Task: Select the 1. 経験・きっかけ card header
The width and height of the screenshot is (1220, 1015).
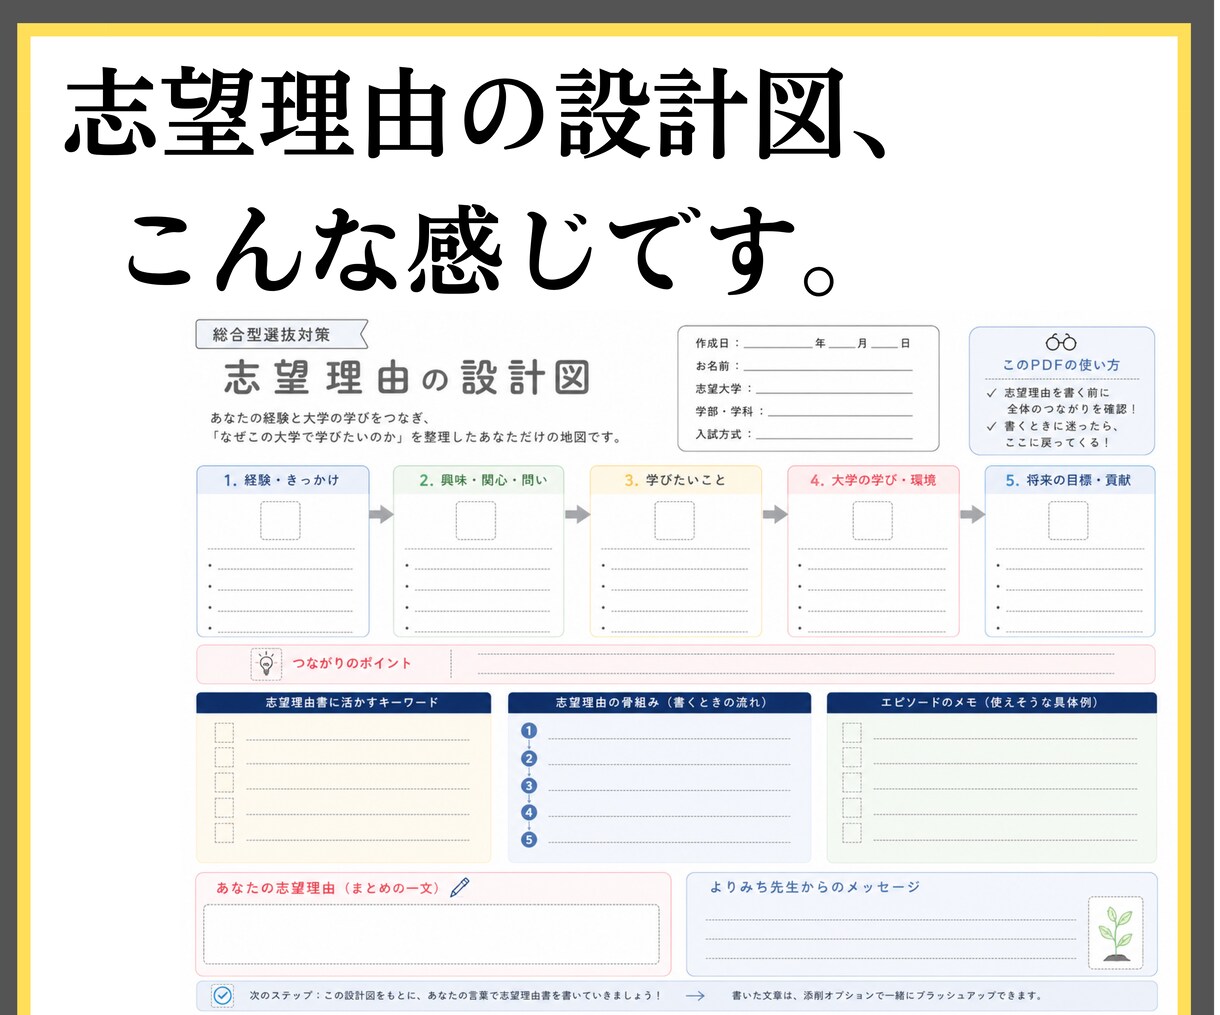Action: coord(283,480)
